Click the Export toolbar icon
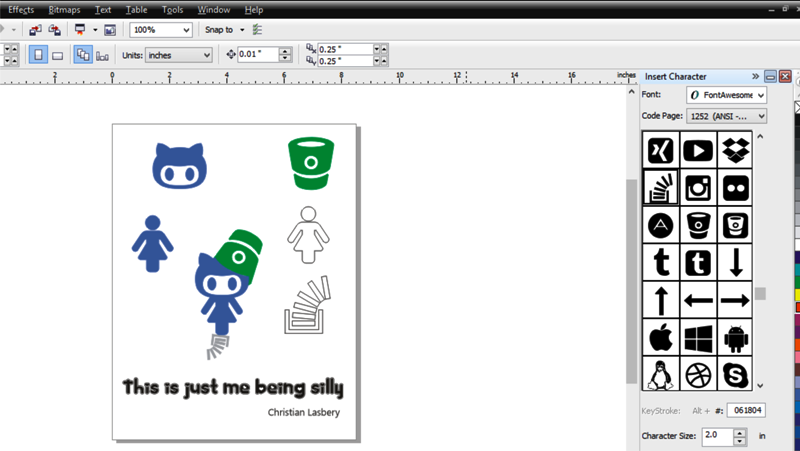800x451 pixels. pos(55,30)
